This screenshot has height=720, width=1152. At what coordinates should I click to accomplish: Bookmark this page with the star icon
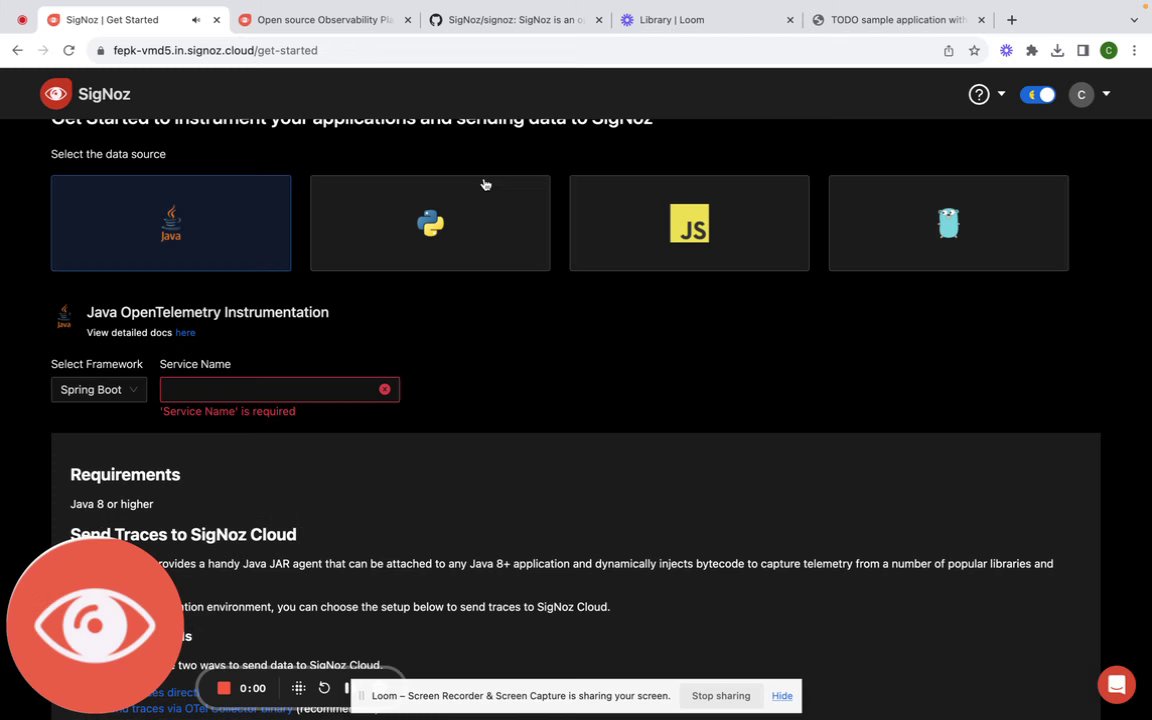974,51
